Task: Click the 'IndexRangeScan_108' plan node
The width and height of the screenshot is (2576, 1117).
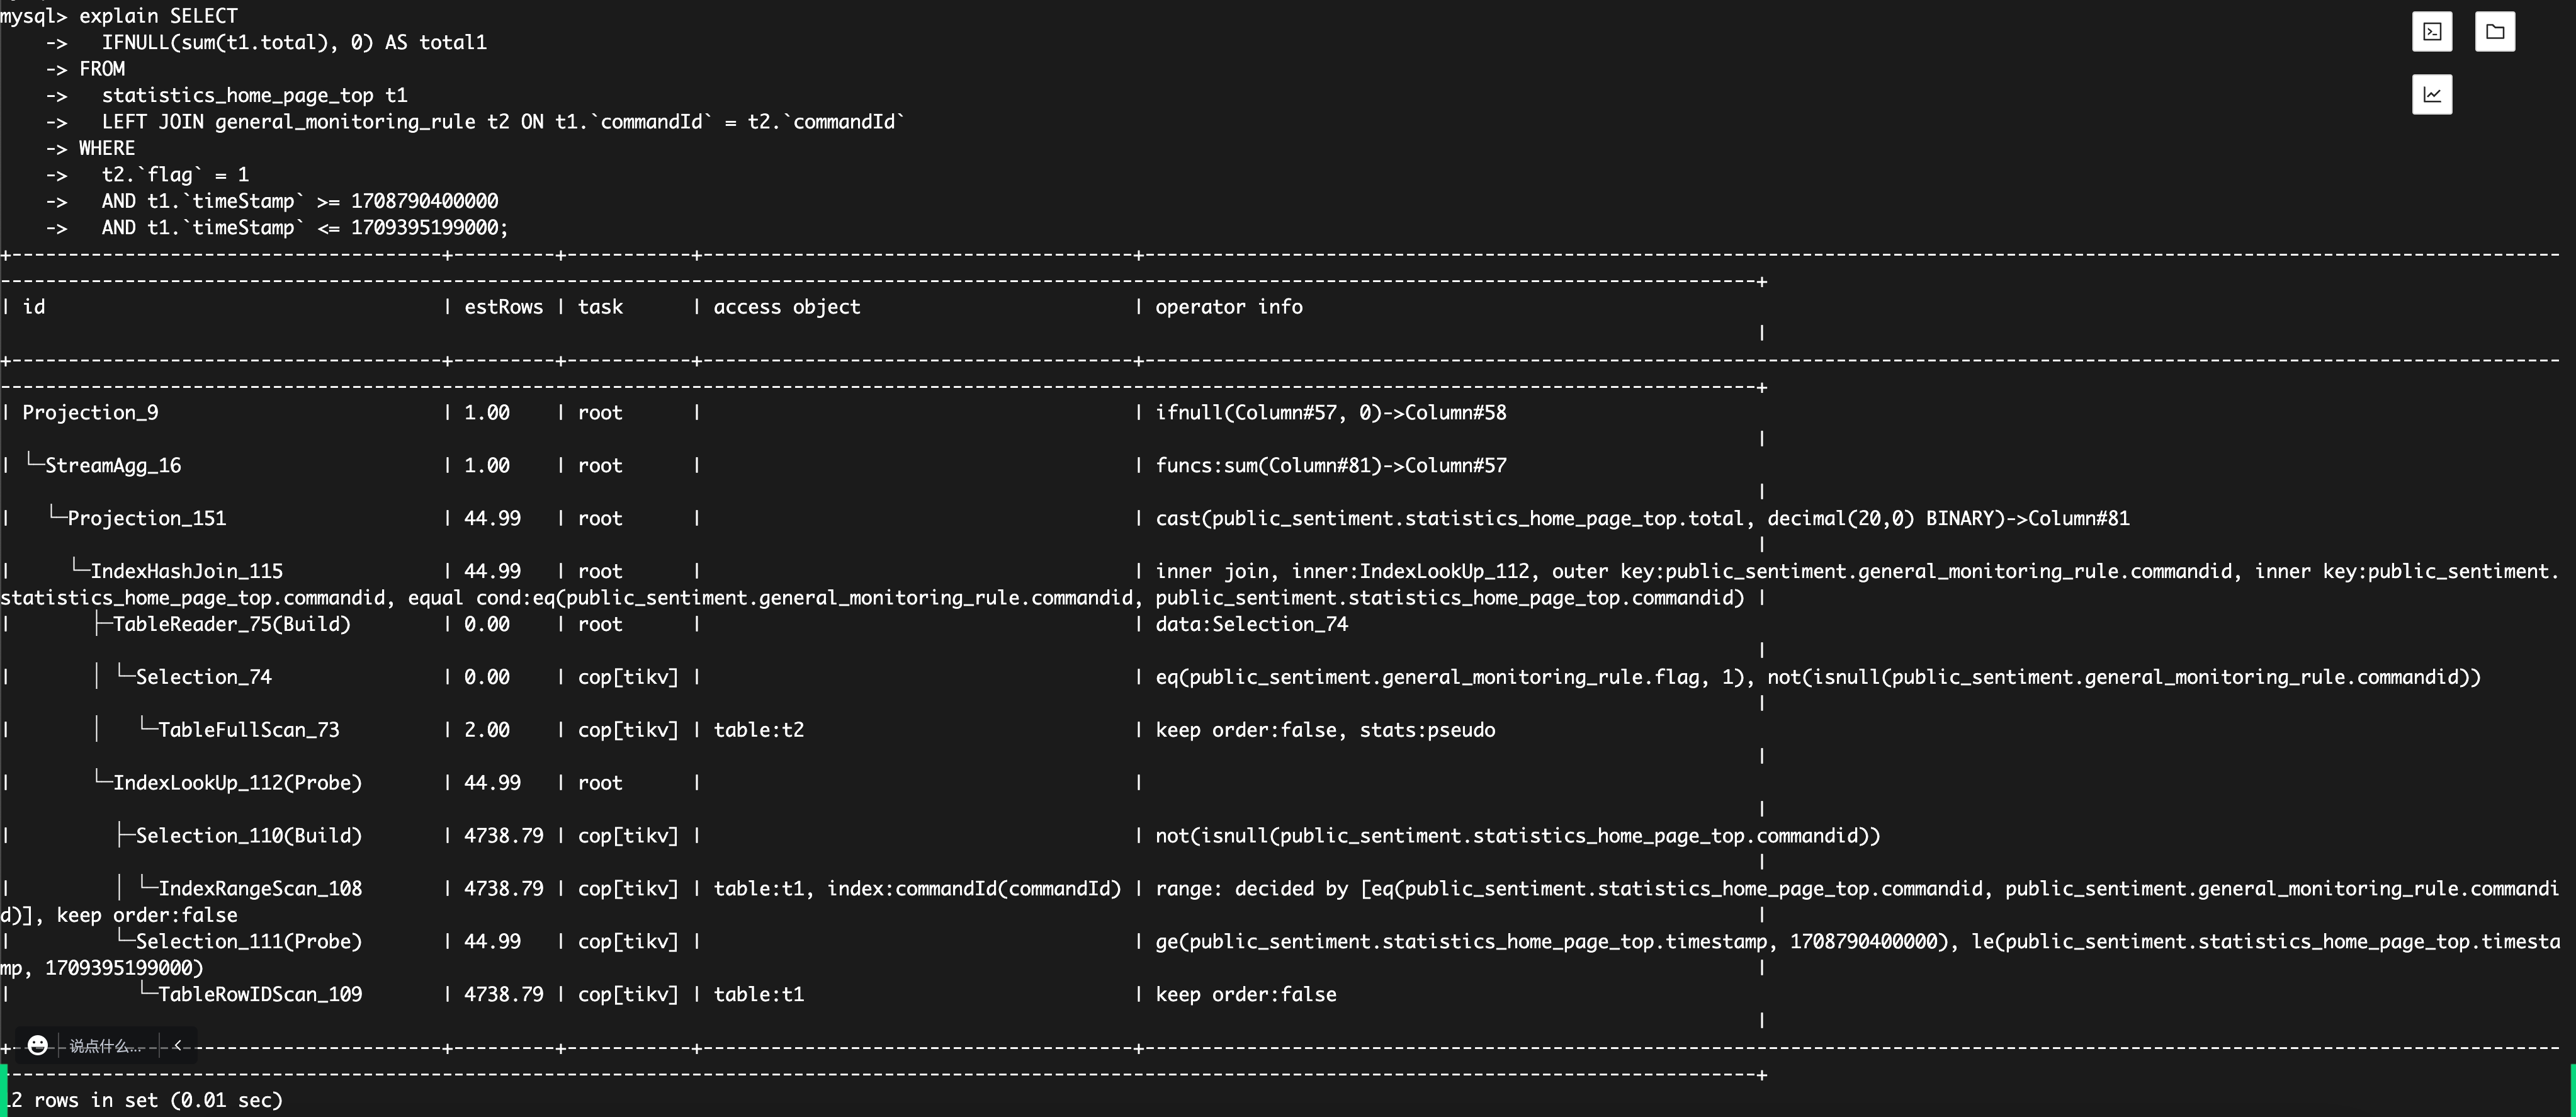Action: pos(260,889)
